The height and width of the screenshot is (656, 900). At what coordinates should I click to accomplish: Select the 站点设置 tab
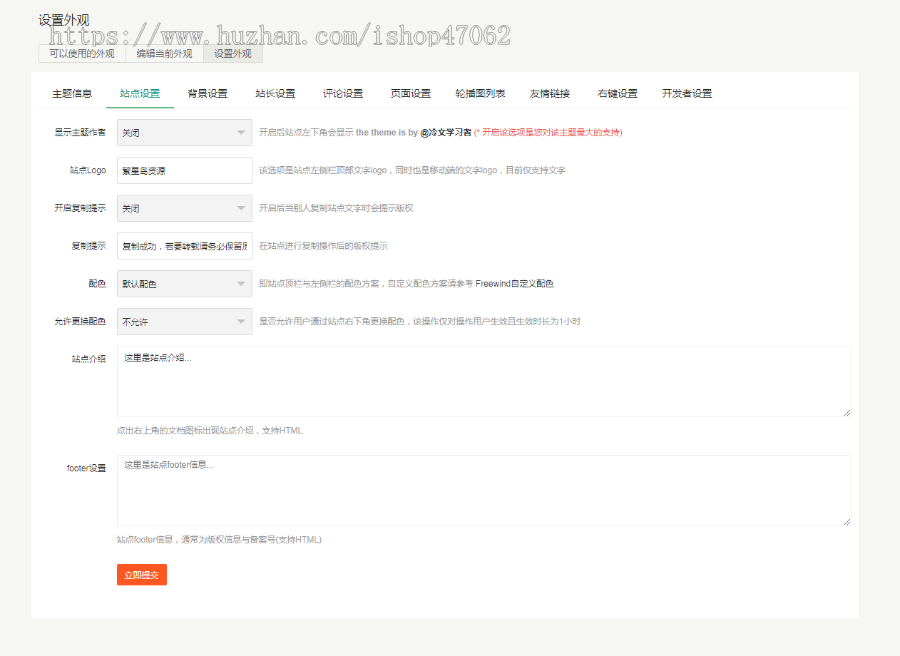[140, 94]
